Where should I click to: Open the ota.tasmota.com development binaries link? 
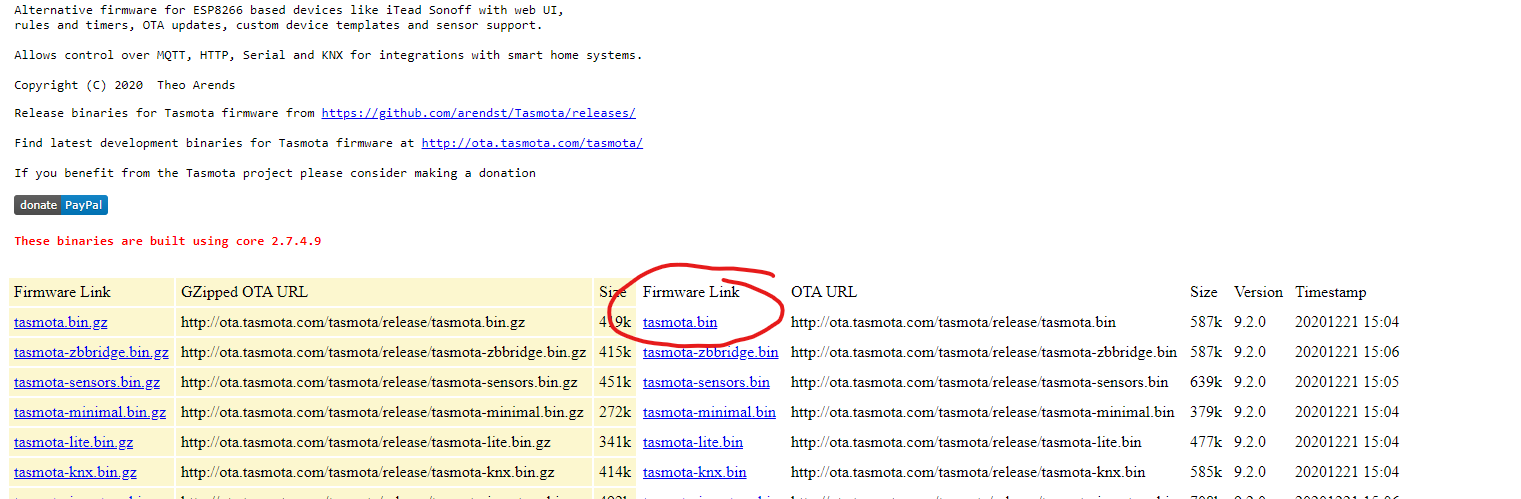pos(532,143)
